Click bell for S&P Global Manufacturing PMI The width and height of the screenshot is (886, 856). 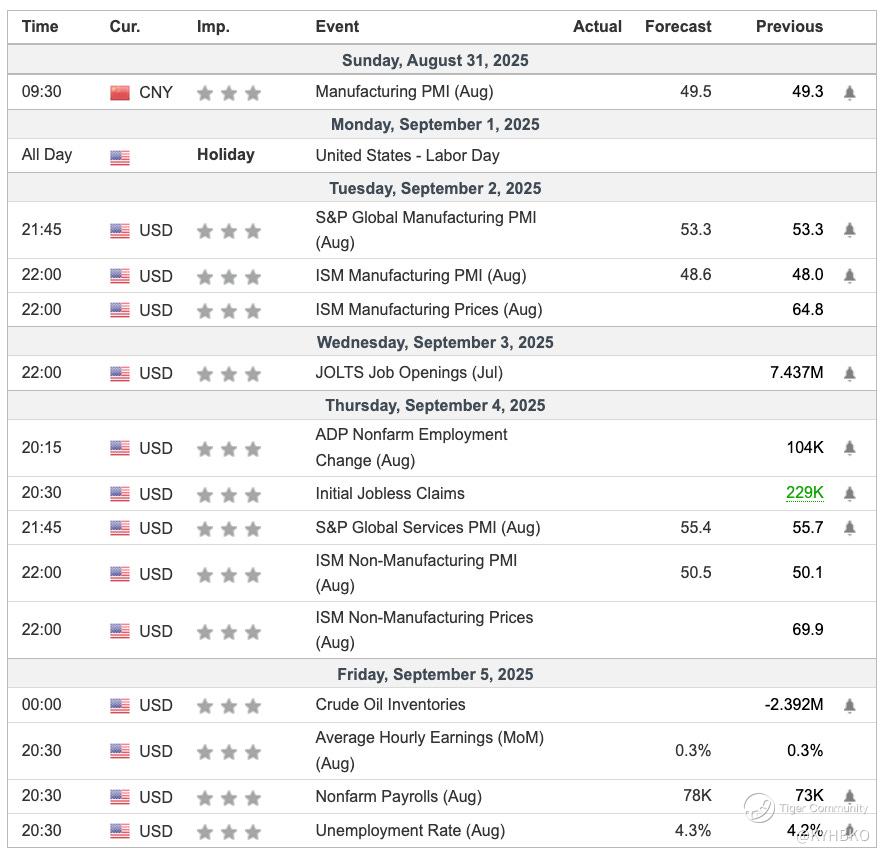point(849,230)
